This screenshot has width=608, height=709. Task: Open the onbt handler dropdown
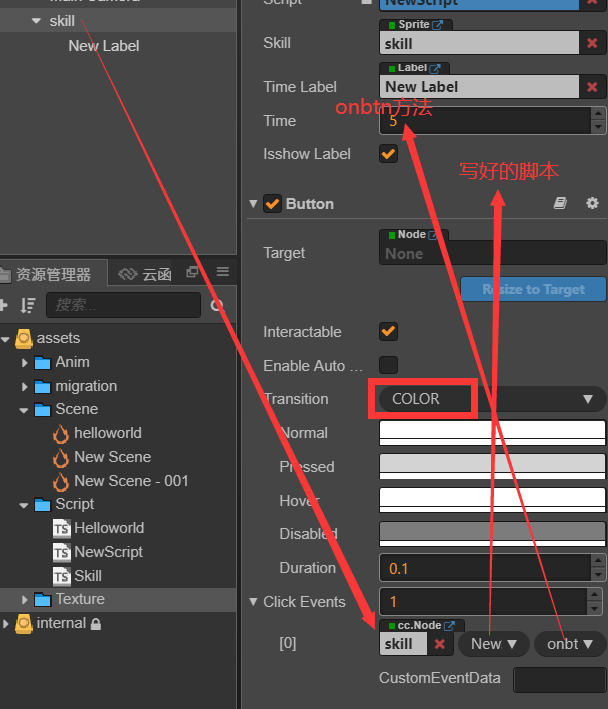click(x=570, y=644)
